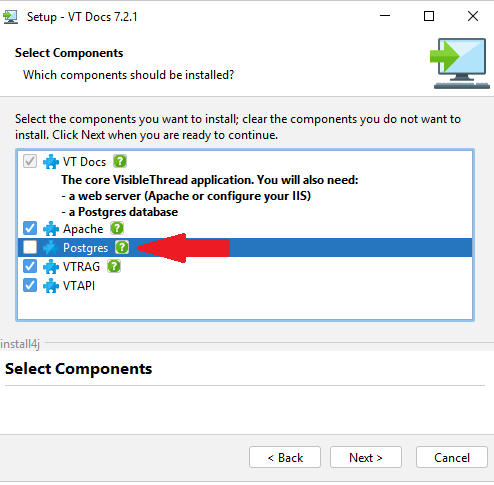Click the VTRAG puzzle-piece icon
Viewport: 494px width, 485px height.
click(51, 267)
